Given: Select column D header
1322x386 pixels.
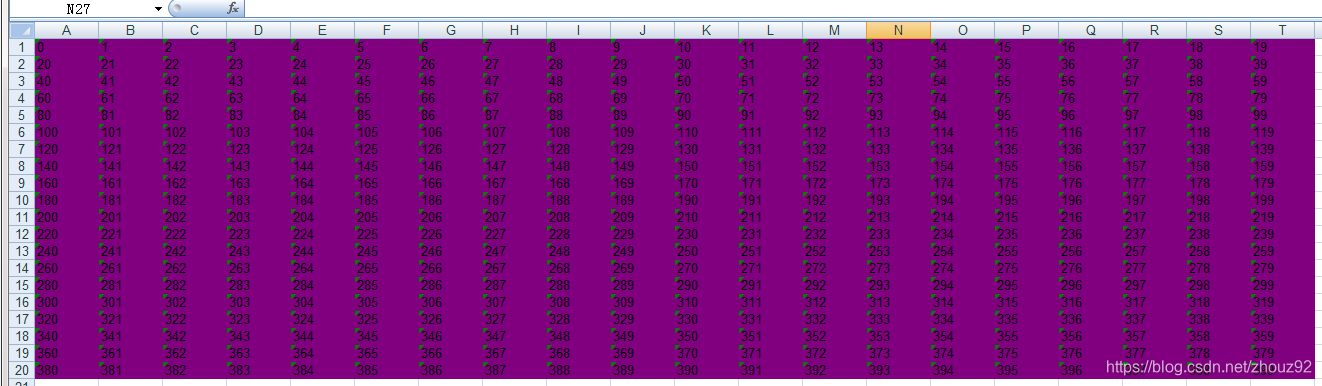Looking at the screenshot, I should 258,31.
